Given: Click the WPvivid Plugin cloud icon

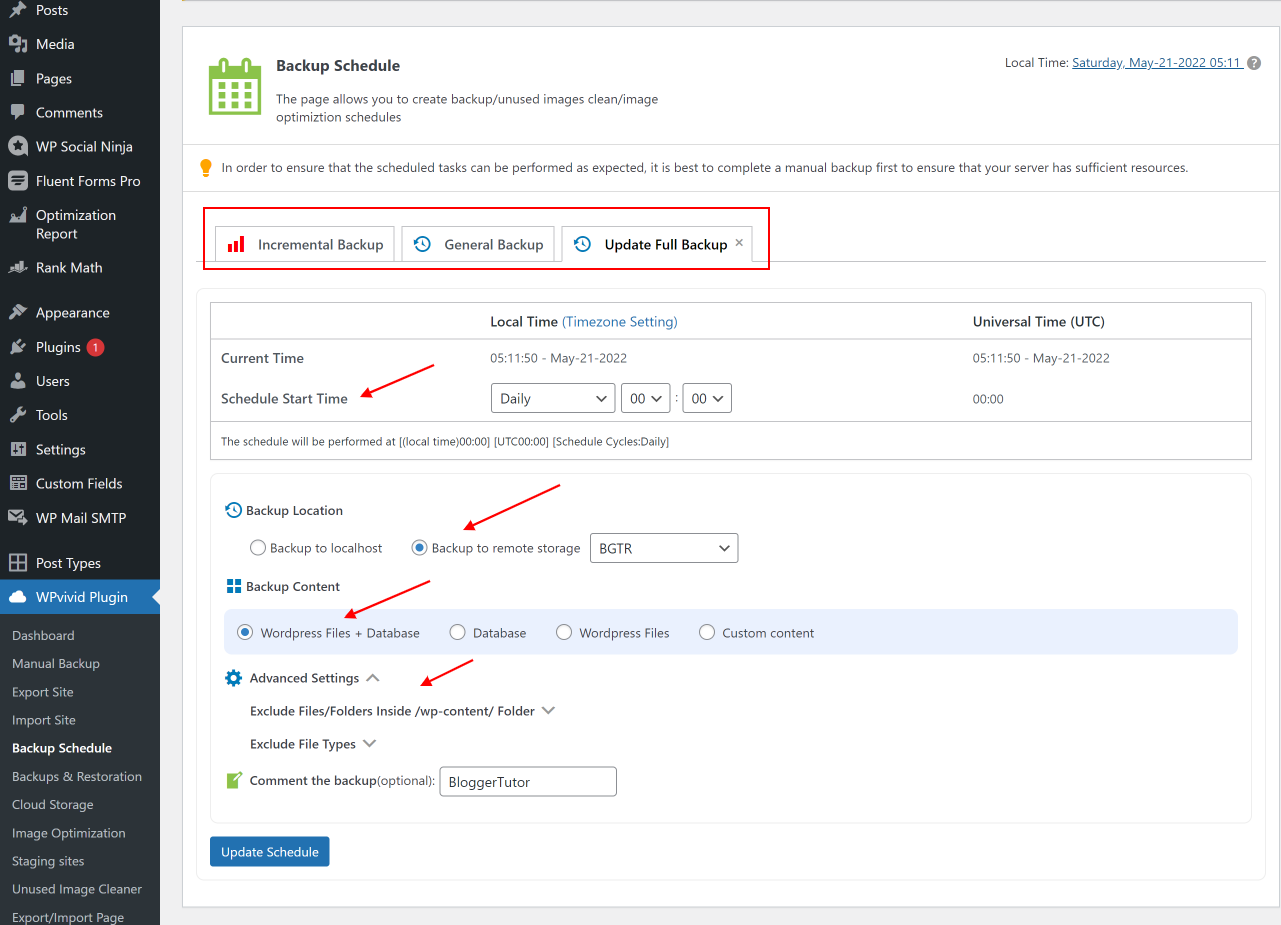Looking at the screenshot, I should [x=18, y=597].
